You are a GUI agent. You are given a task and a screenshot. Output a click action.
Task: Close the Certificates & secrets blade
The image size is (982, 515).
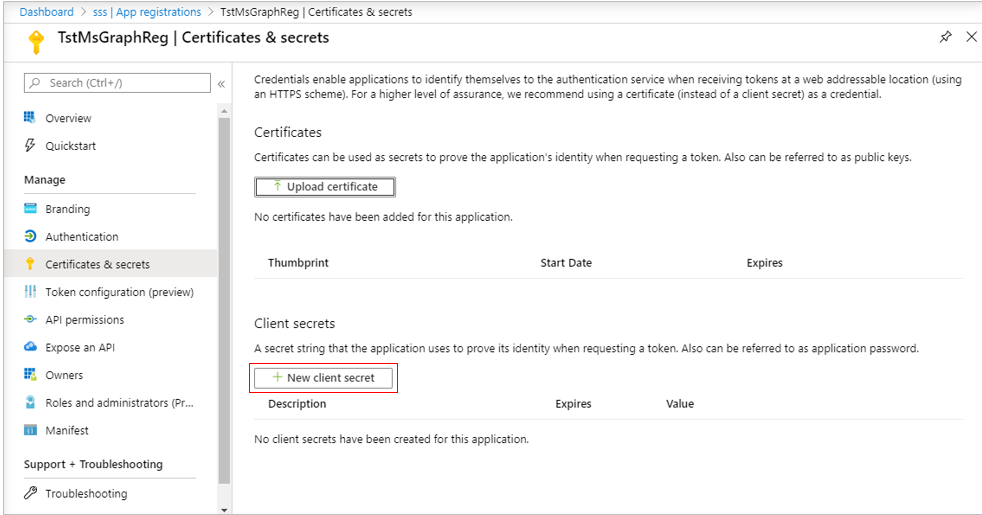coord(971,37)
